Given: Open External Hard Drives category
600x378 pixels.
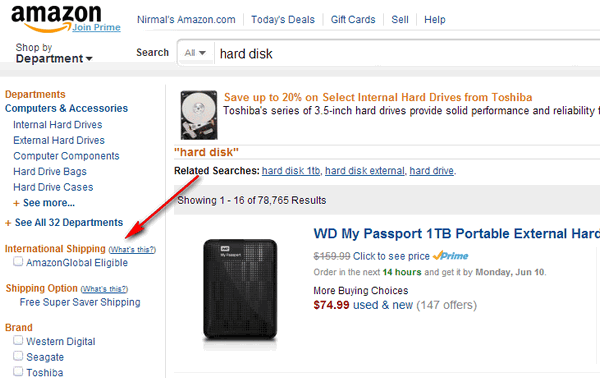Looking at the screenshot, I should pos(59,140).
